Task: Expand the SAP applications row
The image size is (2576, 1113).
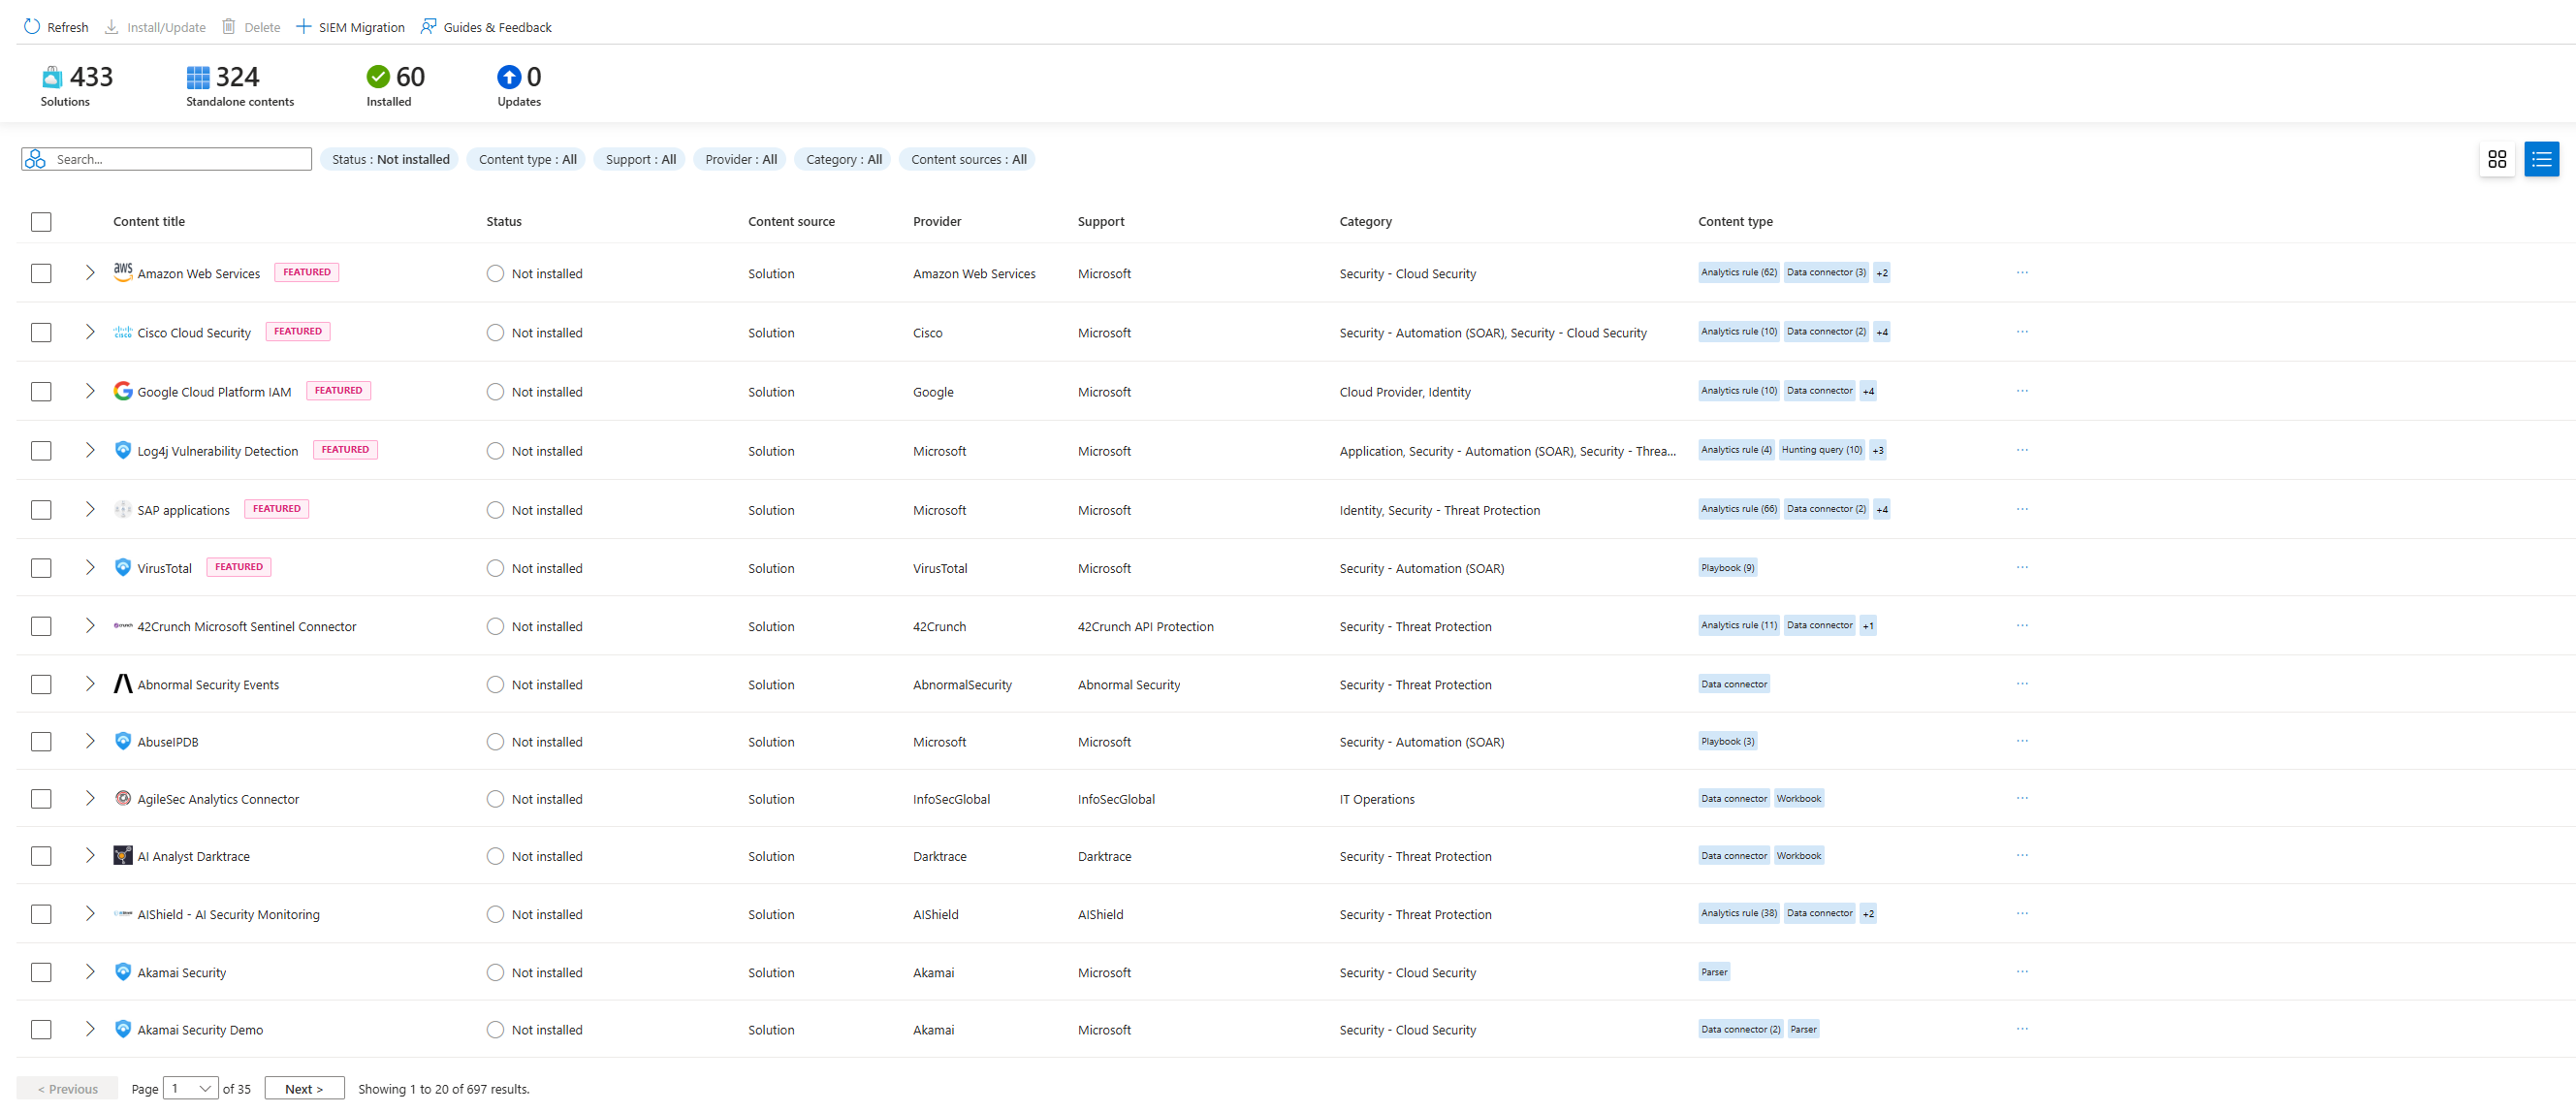Action: click(90, 510)
